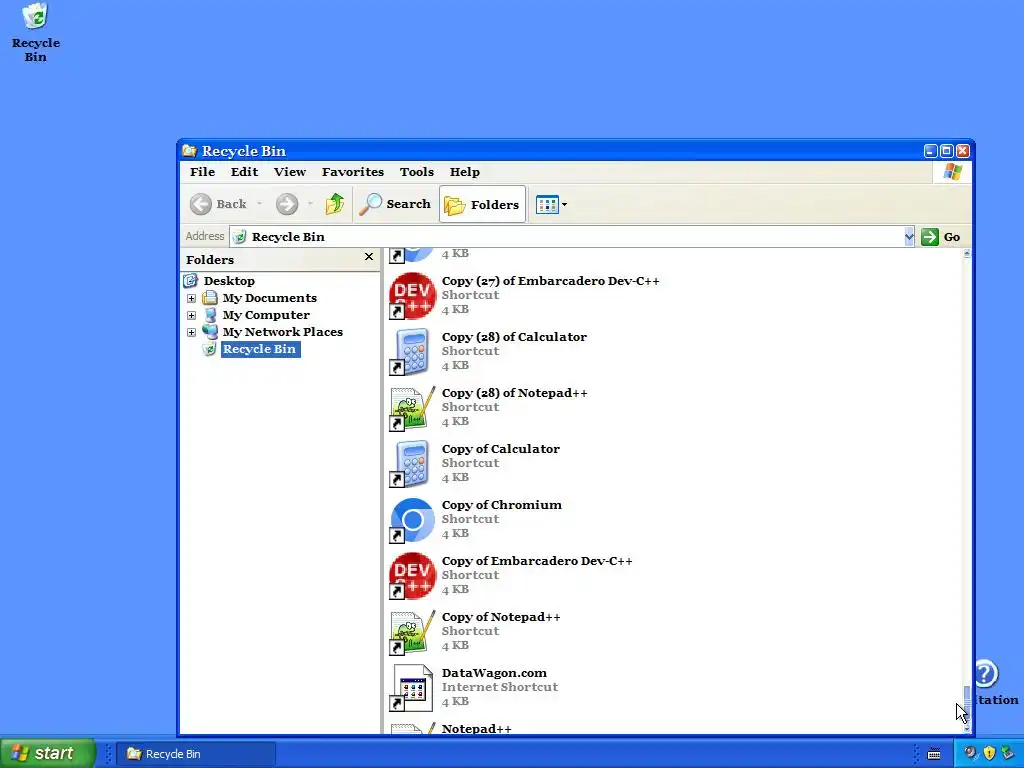
Task: Select Copy of Notepad++ icon
Action: tap(412, 632)
